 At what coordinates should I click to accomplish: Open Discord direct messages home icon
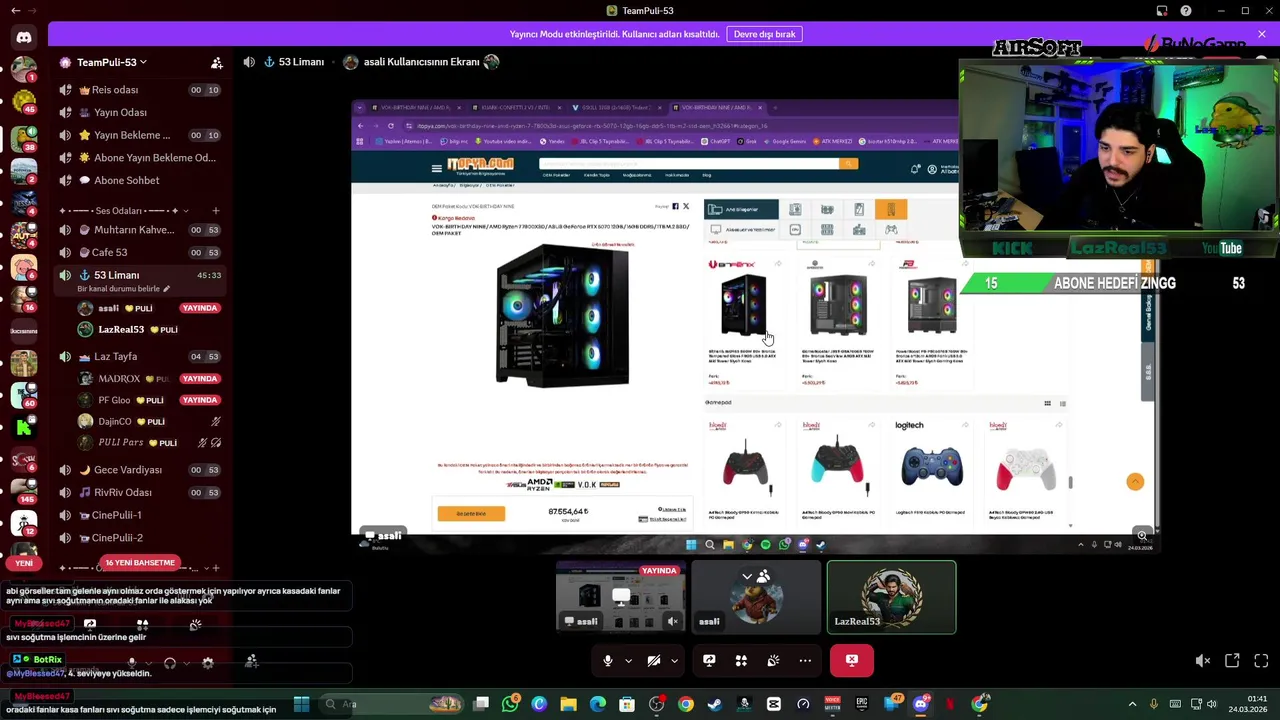click(x=24, y=38)
